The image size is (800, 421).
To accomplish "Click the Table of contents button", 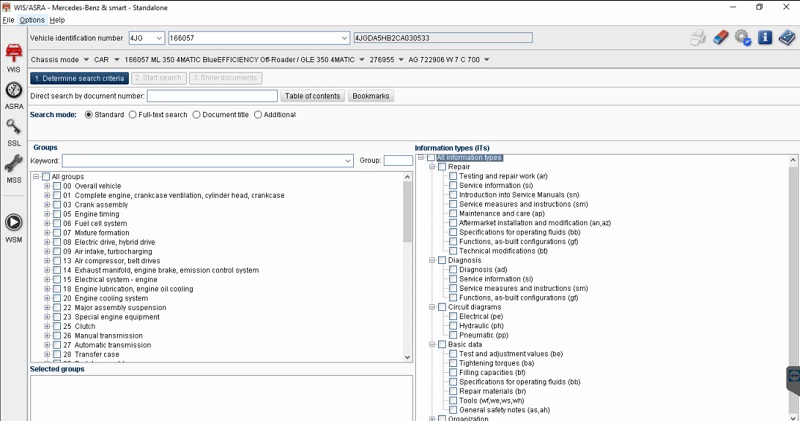I will pos(313,96).
